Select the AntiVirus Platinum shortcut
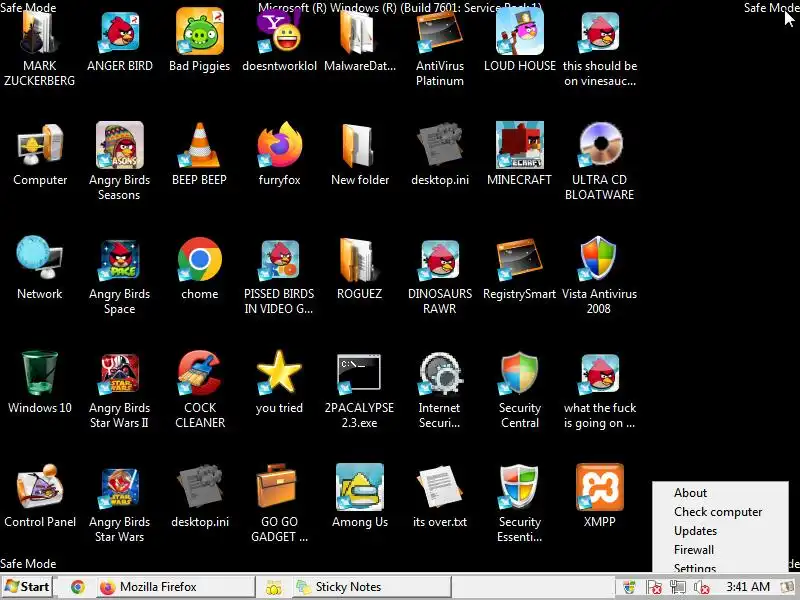The width and height of the screenshot is (800, 600). [x=439, y=34]
